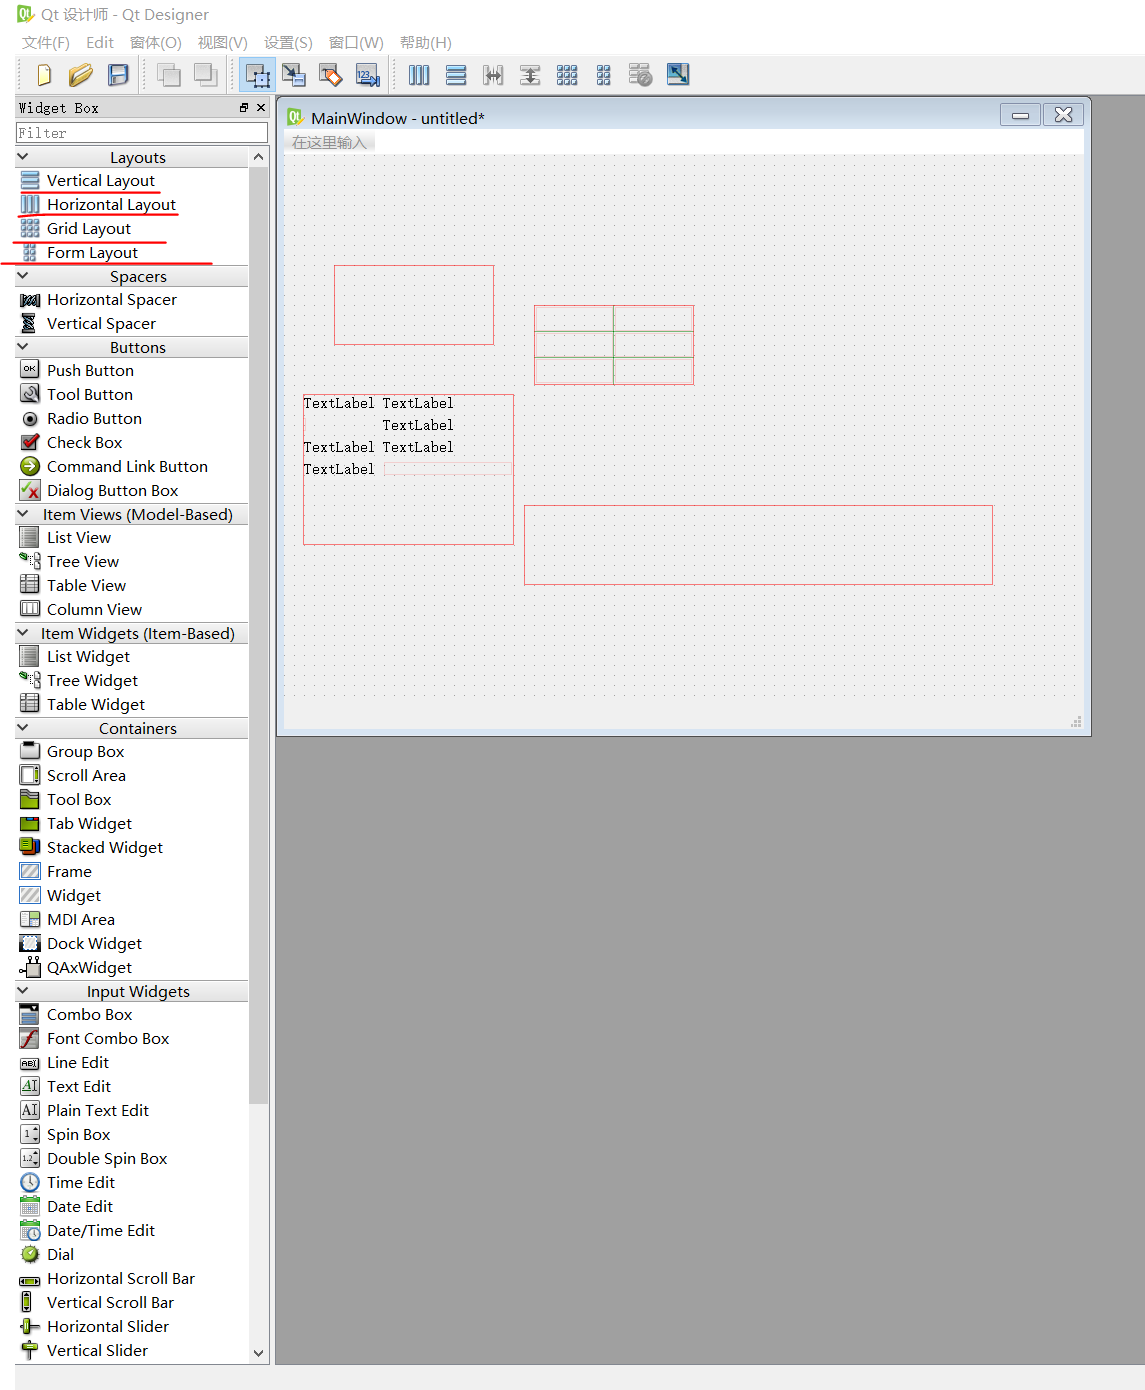Click the New form toolbar icon
The image size is (1145, 1390).
44,75
